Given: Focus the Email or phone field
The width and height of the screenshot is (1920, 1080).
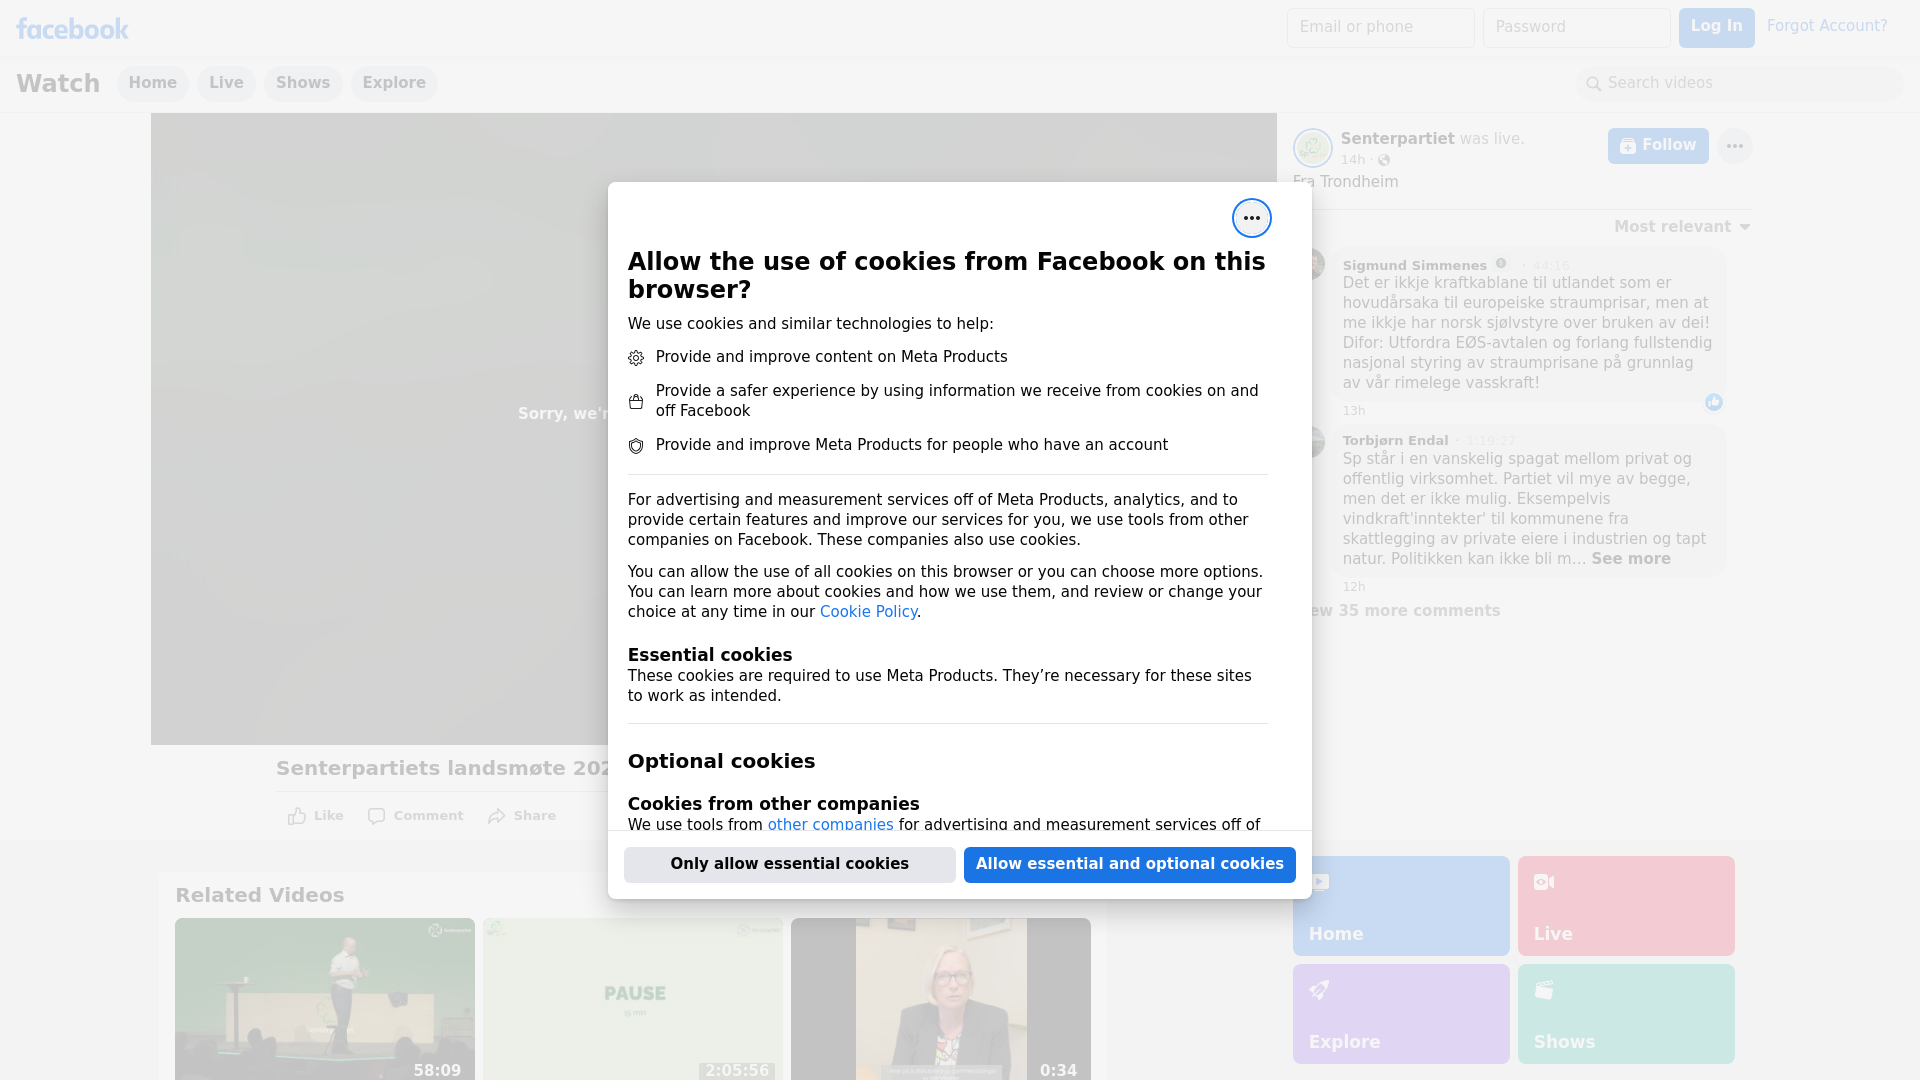Looking at the screenshot, I should tap(1380, 28).
